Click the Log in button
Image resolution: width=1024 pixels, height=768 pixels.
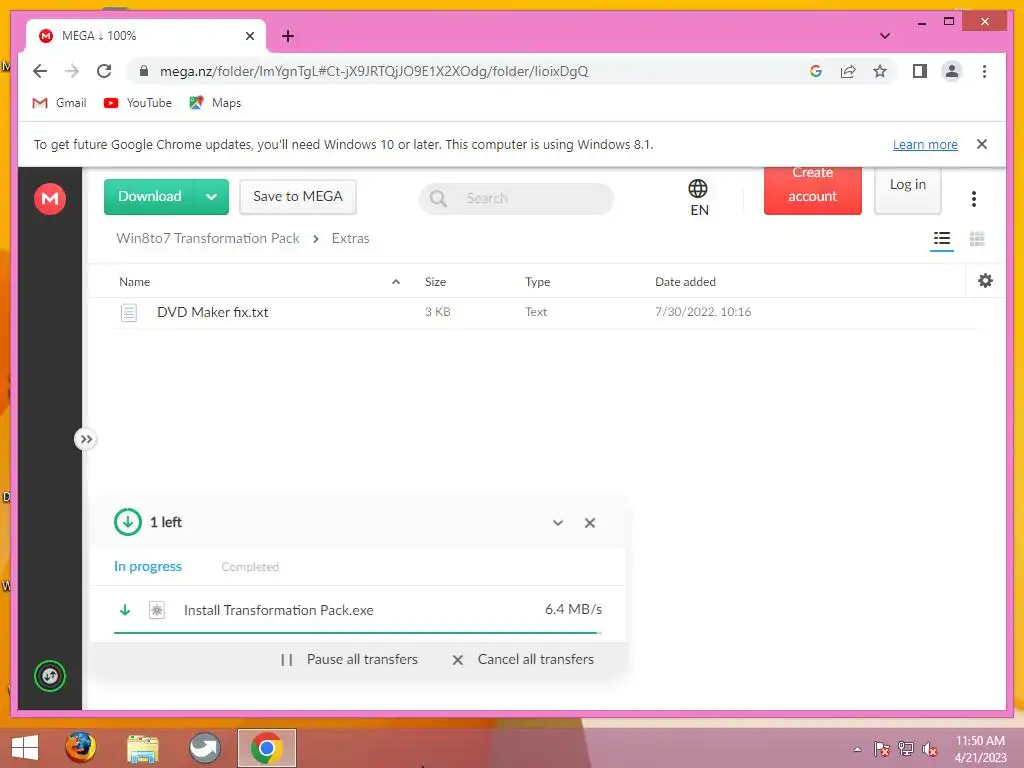(908, 189)
